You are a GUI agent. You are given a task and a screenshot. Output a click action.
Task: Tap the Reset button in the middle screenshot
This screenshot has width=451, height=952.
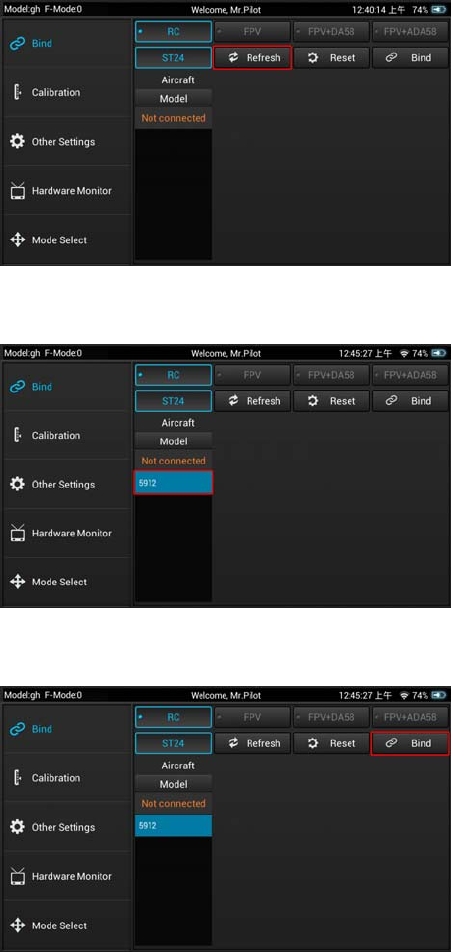point(331,401)
